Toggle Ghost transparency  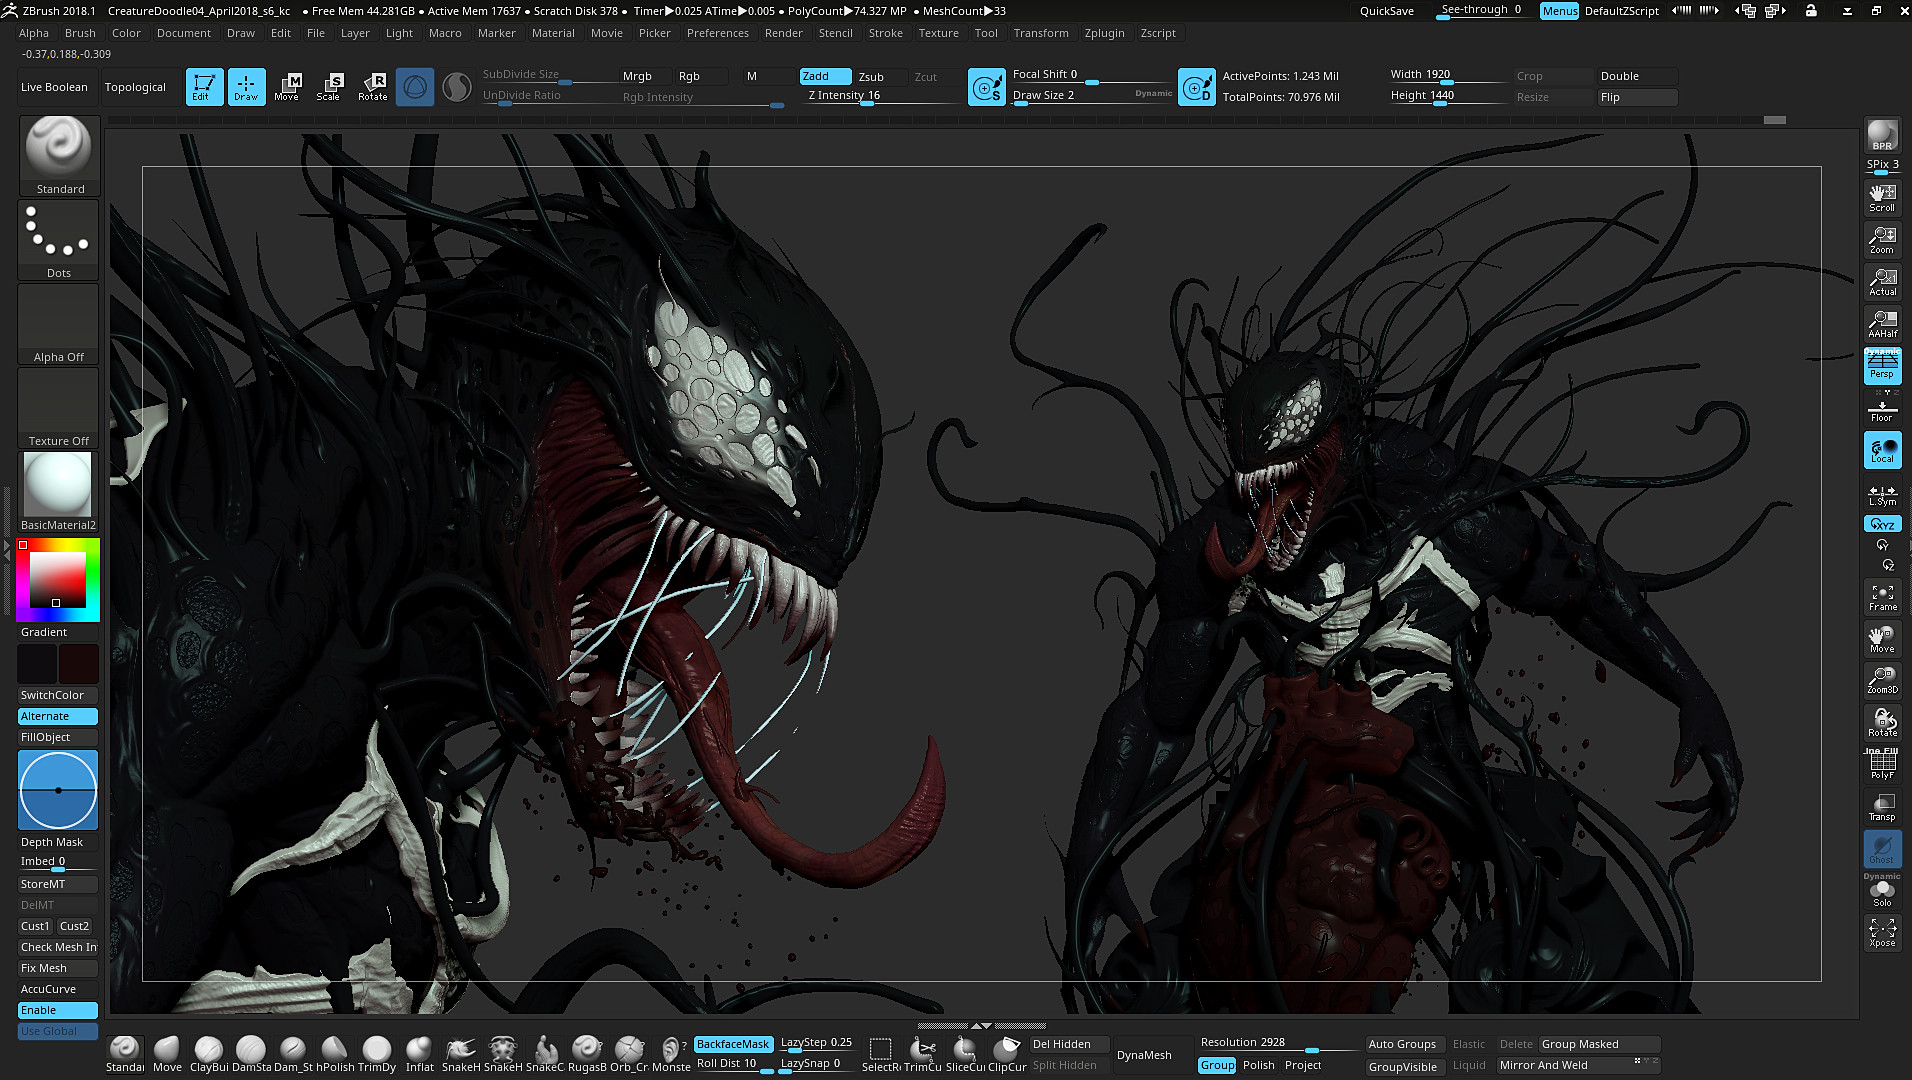[1882, 849]
